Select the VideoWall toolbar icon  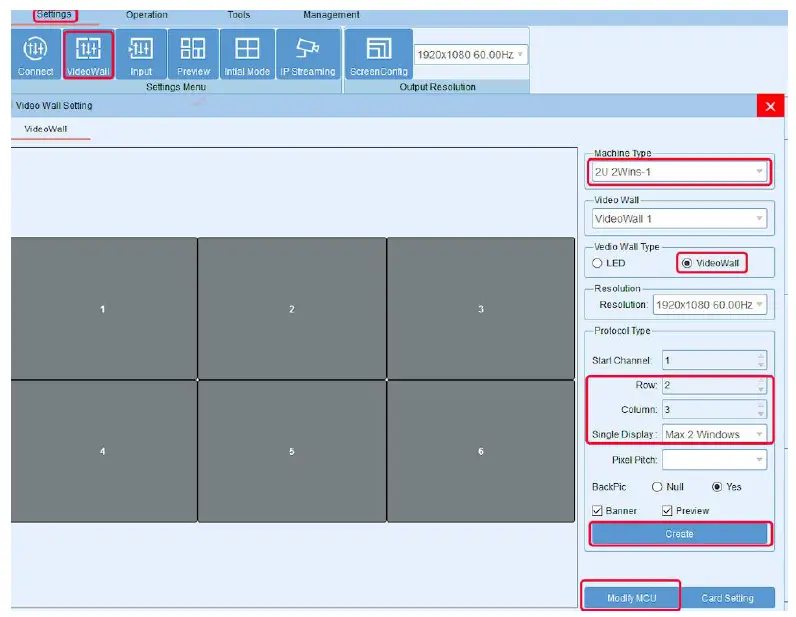click(88, 54)
